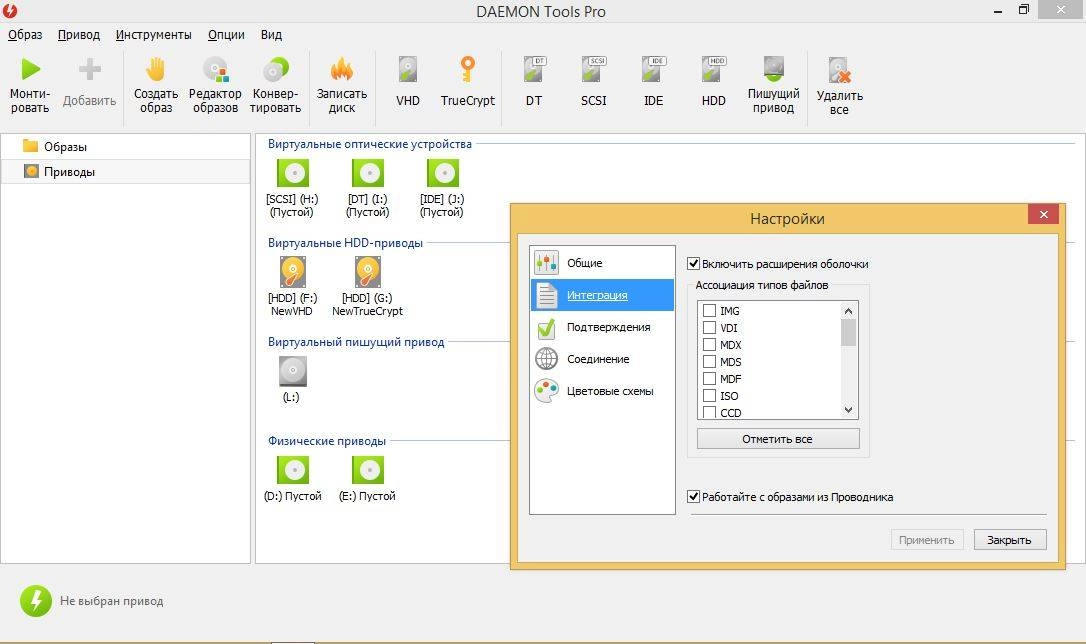The width and height of the screenshot is (1086, 644).
Task: Open the Инструменты menu
Action: (x=154, y=35)
